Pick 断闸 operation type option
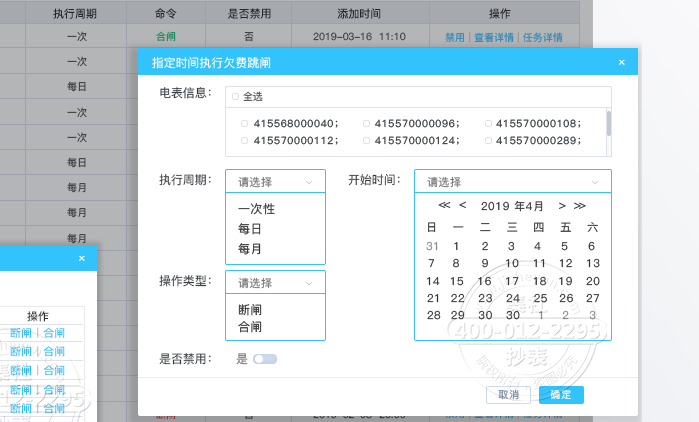Screen dimensions: 699x422 pyautogui.click(x=250, y=310)
